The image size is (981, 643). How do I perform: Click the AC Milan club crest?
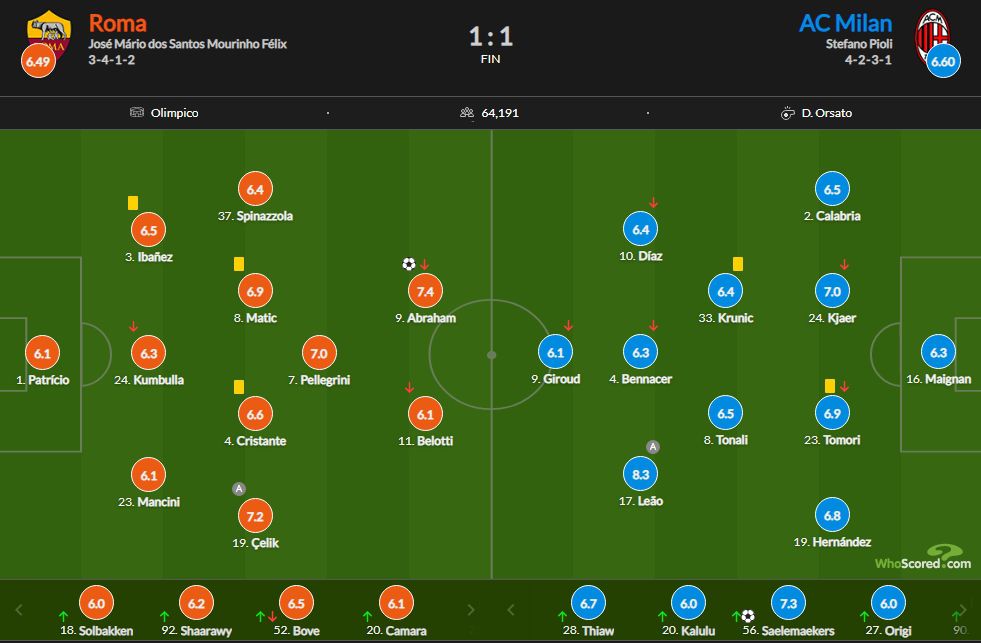click(x=932, y=35)
